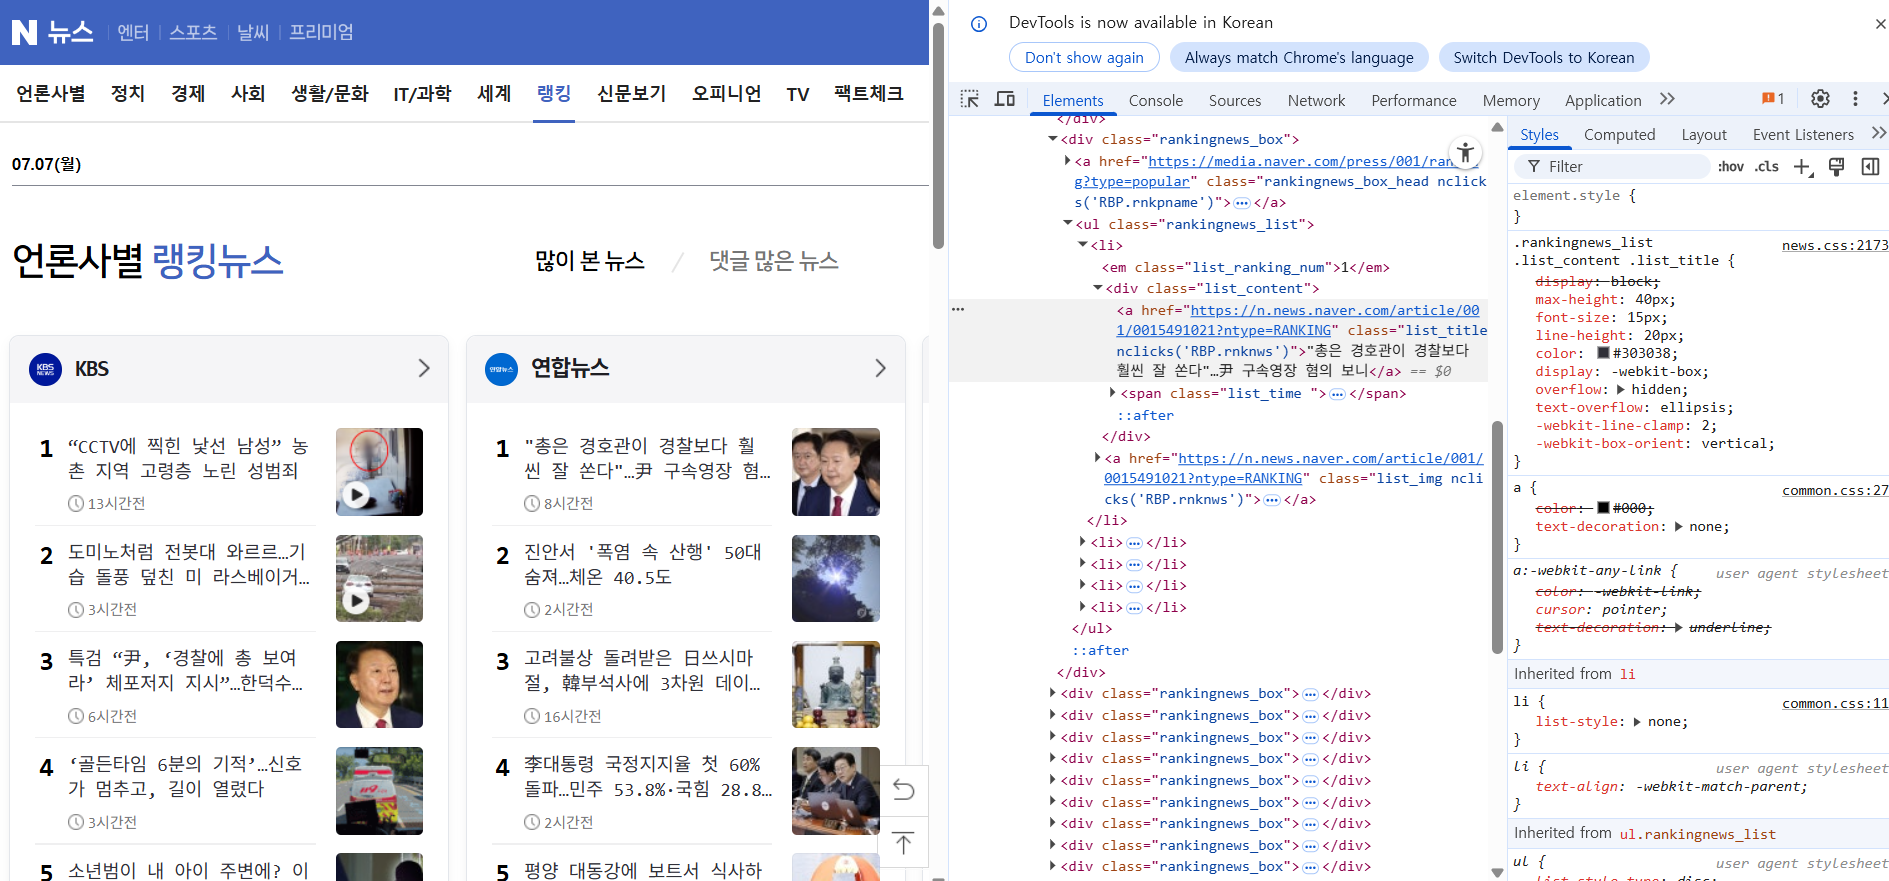This screenshot has width=1889, height=881.
Task: Click the accessibility floating icon in Elements
Action: [1465, 153]
